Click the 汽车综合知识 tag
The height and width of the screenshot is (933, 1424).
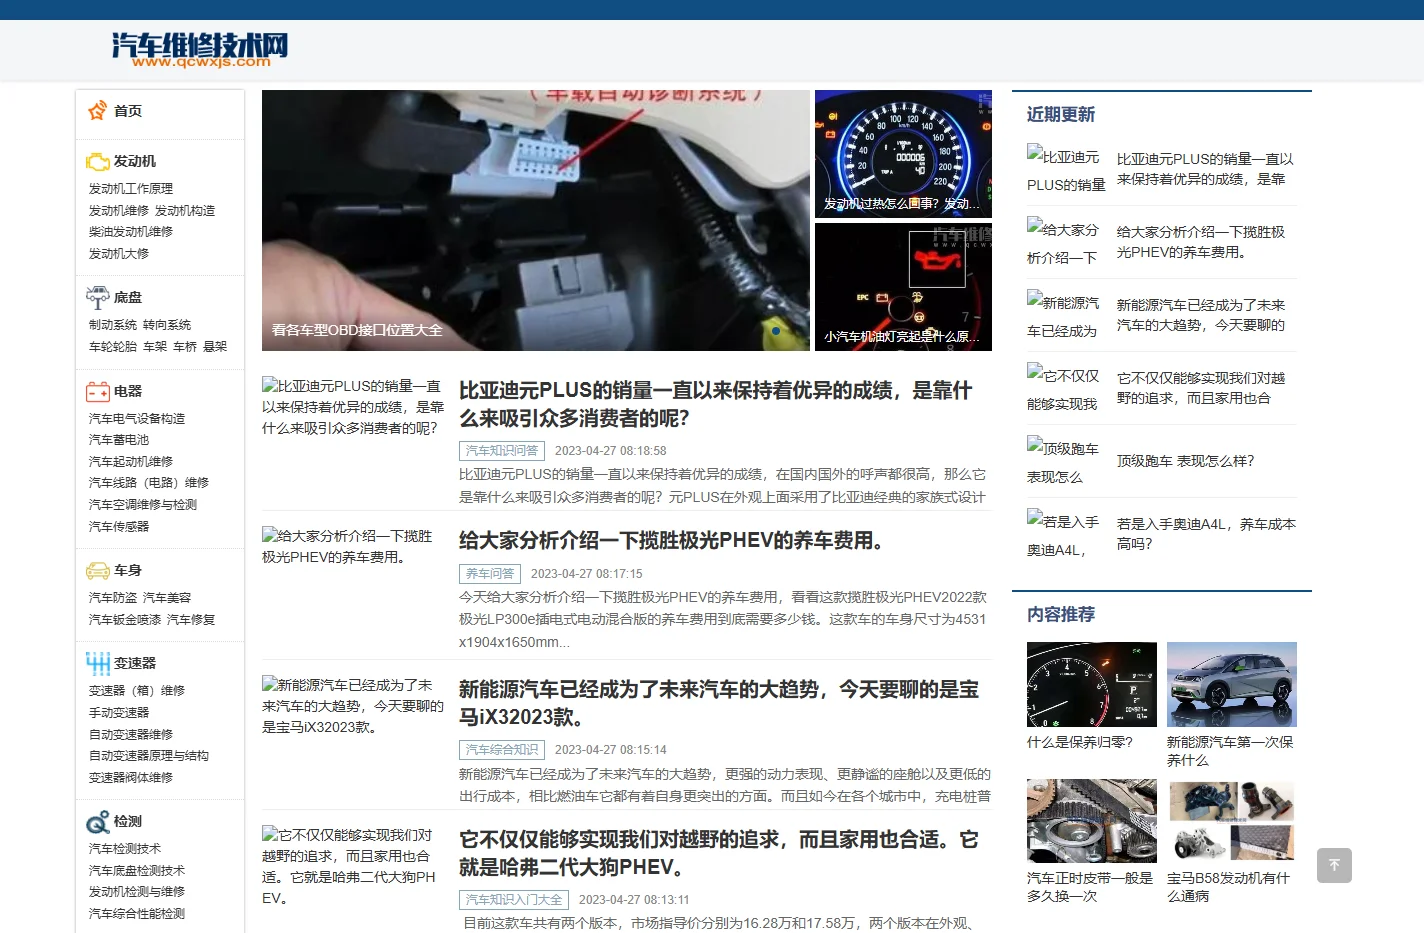[502, 750]
